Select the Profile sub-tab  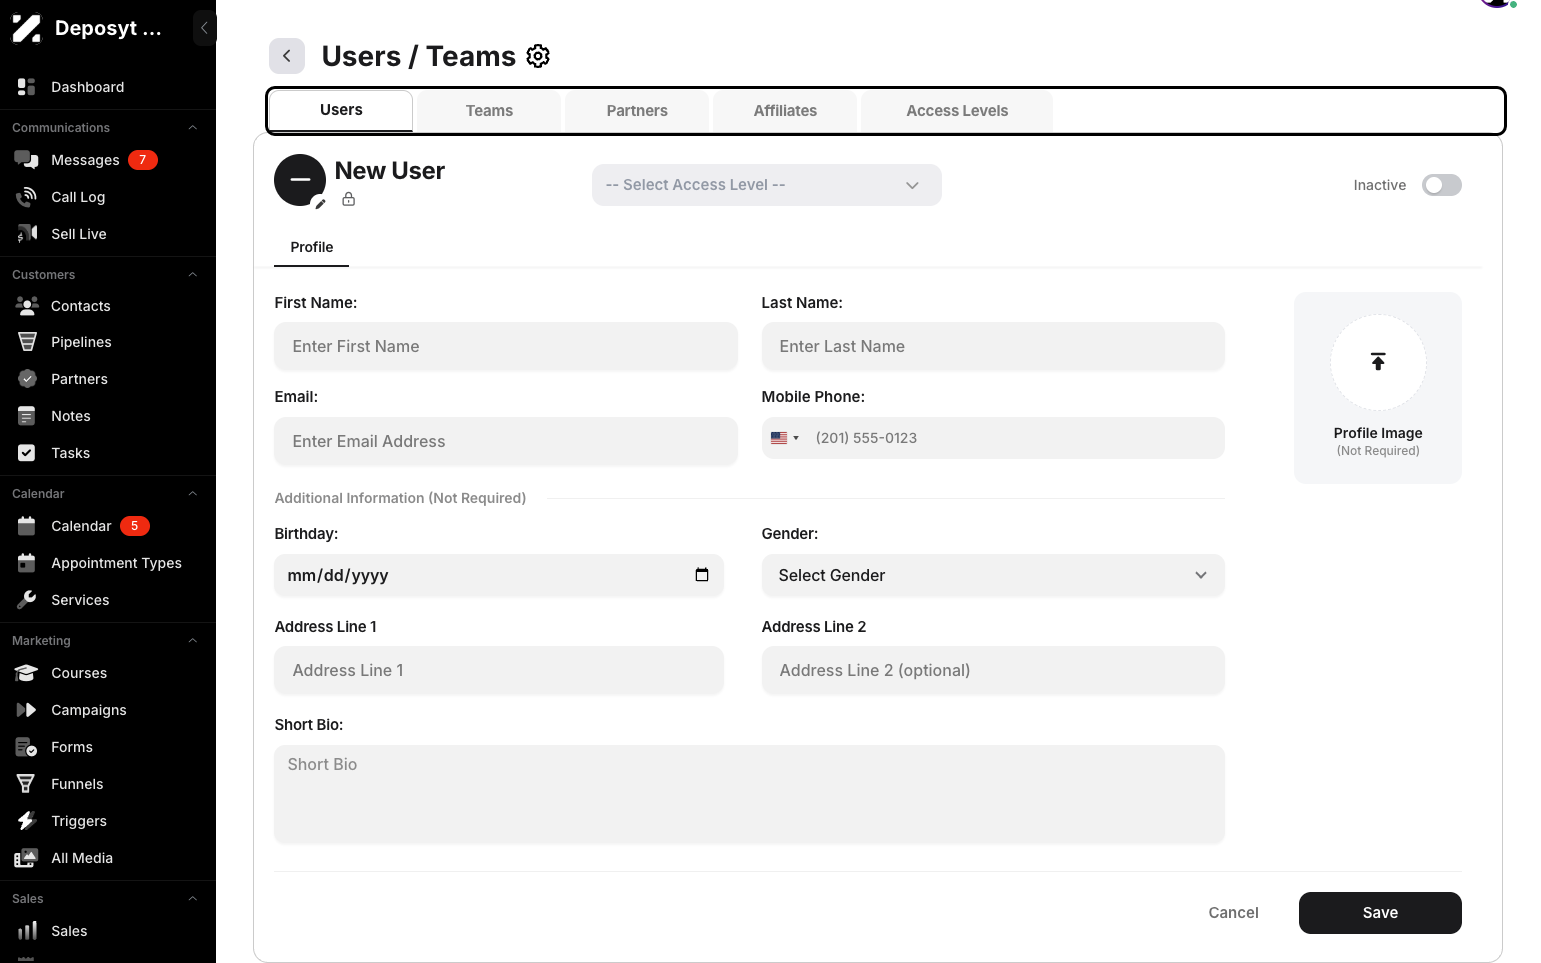pos(312,247)
